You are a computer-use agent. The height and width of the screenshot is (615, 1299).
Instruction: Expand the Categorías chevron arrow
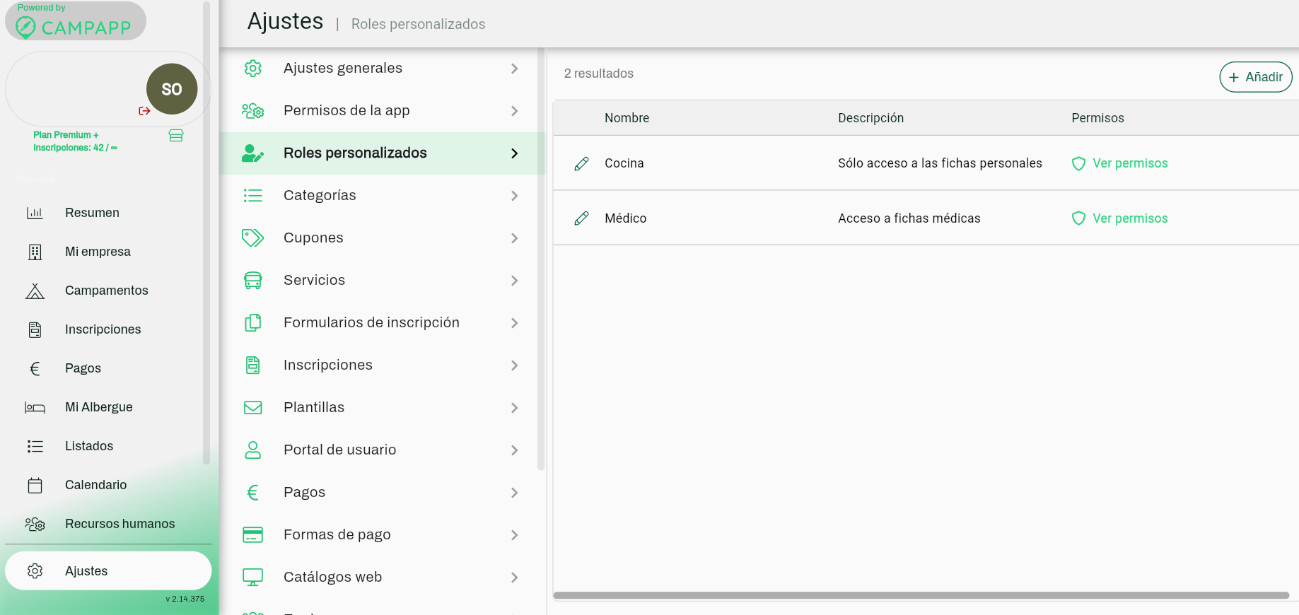tap(514, 195)
